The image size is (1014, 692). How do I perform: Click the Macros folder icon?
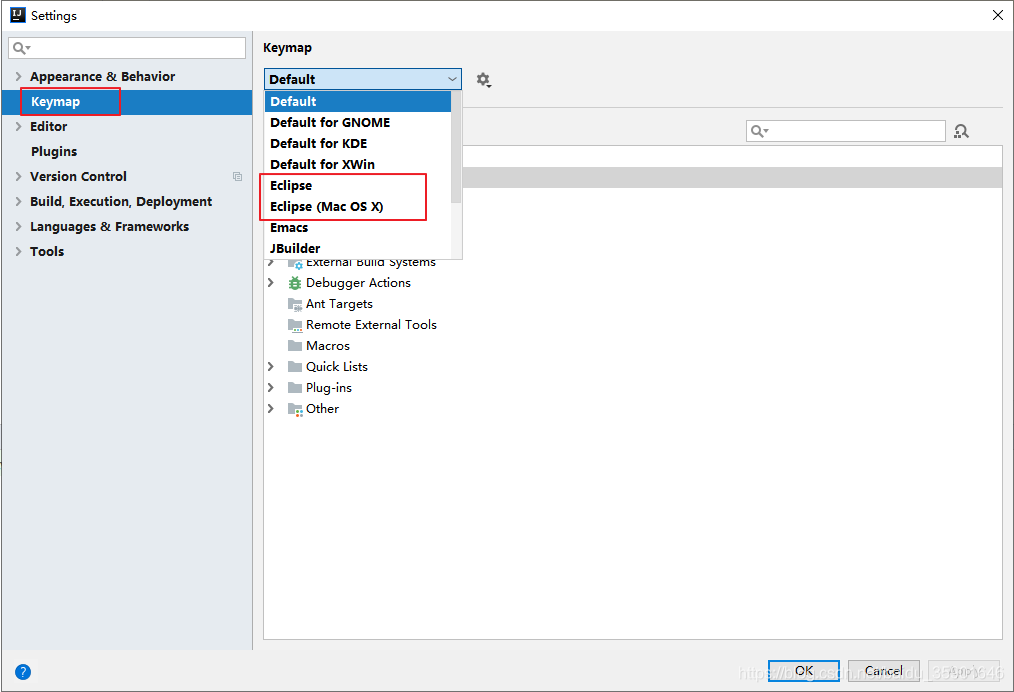coord(295,345)
